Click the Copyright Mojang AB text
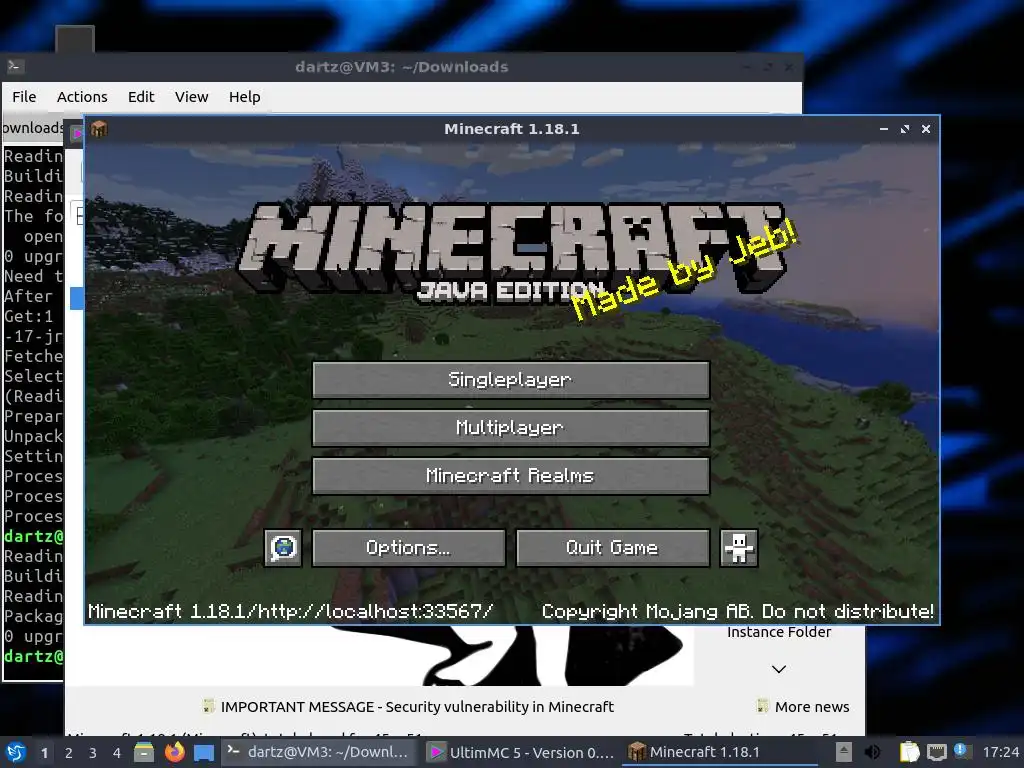Image resolution: width=1024 pixels, height=768 pixels. click(737, 611)
